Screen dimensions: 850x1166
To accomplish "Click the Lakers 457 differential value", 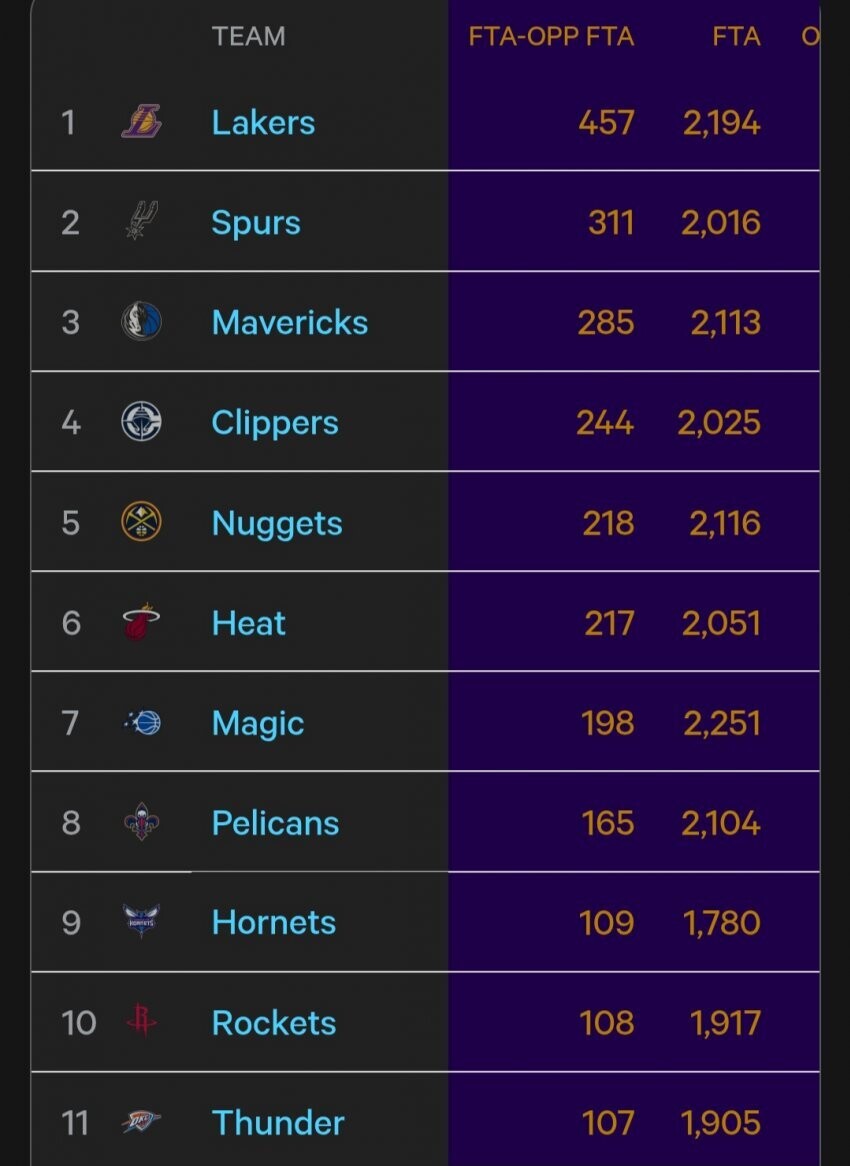I will [x=606, y=123].
